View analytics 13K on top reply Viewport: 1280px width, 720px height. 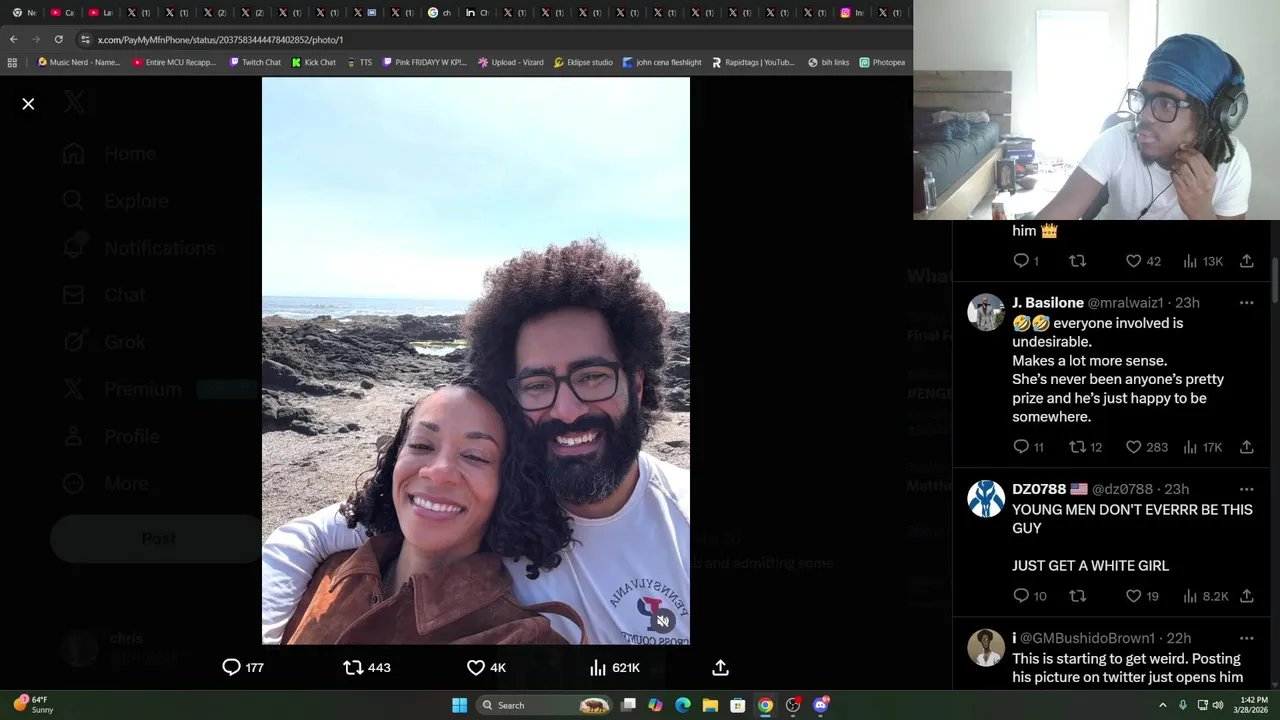tap(1203, 261)
